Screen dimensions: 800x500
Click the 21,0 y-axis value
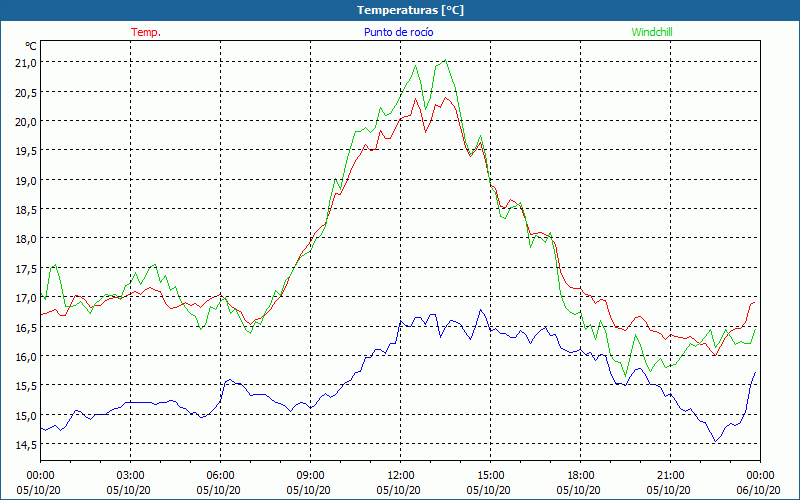27,63
